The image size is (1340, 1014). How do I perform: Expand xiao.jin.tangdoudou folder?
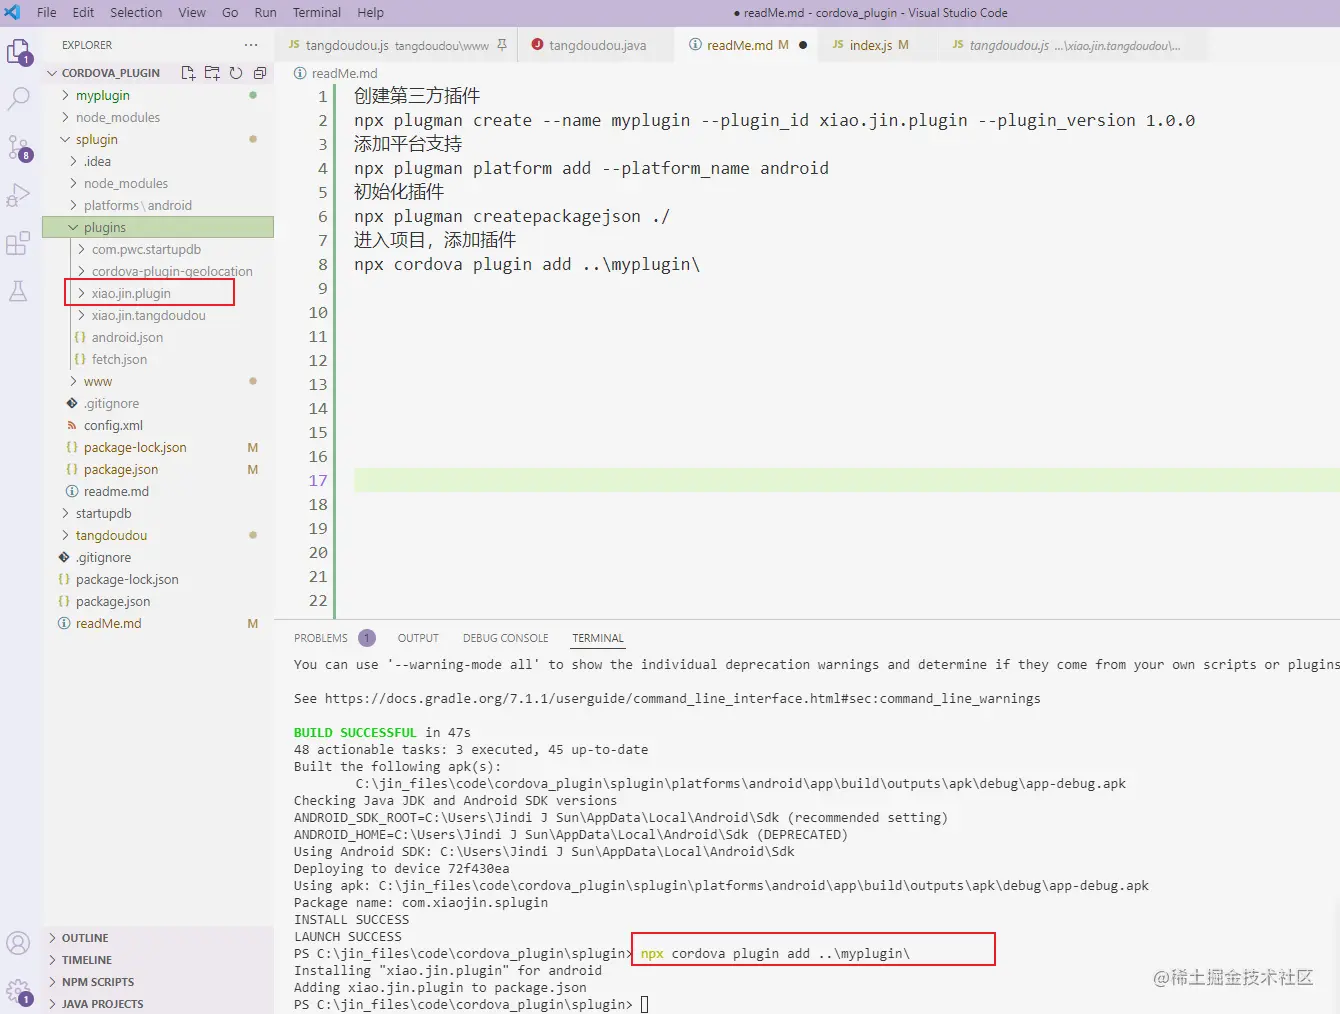click(158, 315)
